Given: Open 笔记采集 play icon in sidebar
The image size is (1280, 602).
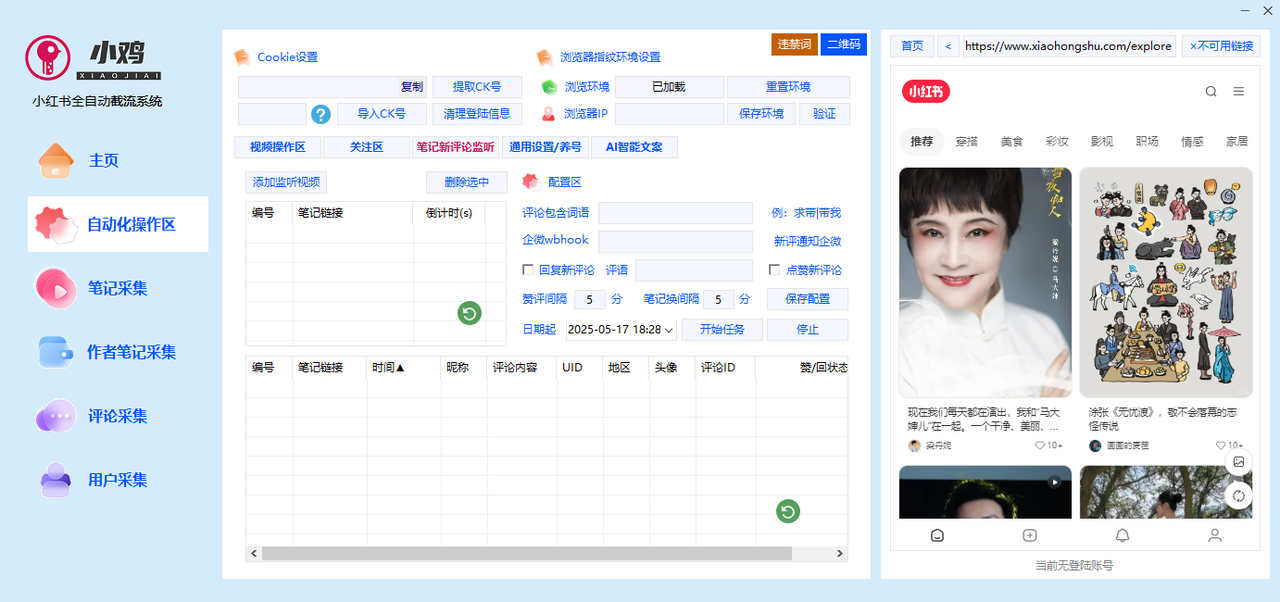Looking at the screenshot, I should pyautogui.click(x=56, y=288).
